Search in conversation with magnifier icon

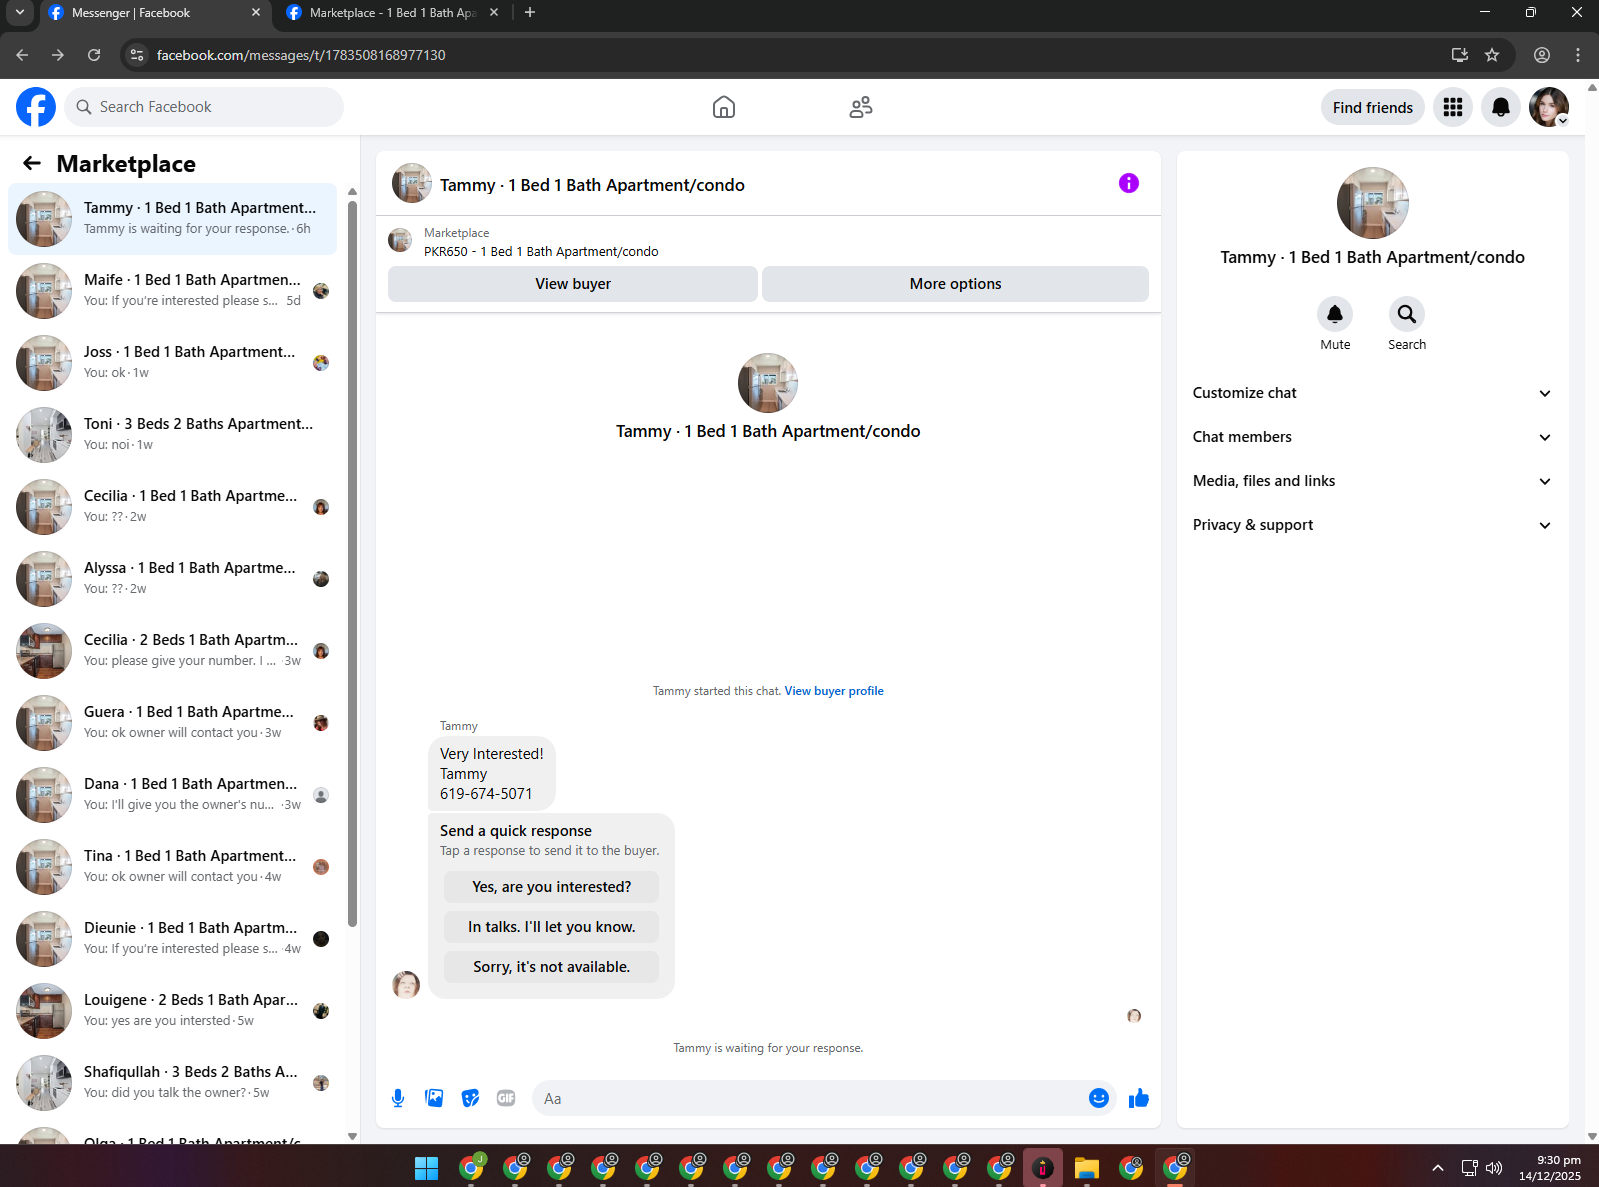coord(1407,314)
